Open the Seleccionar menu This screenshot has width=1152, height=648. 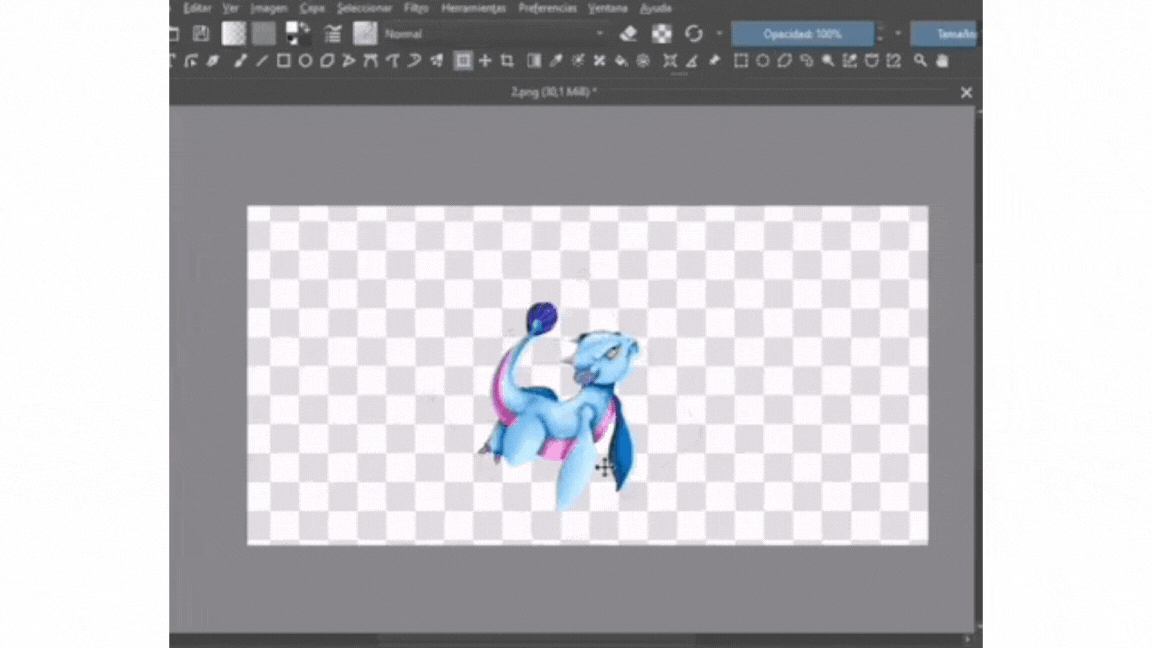[x=365, y=8]
